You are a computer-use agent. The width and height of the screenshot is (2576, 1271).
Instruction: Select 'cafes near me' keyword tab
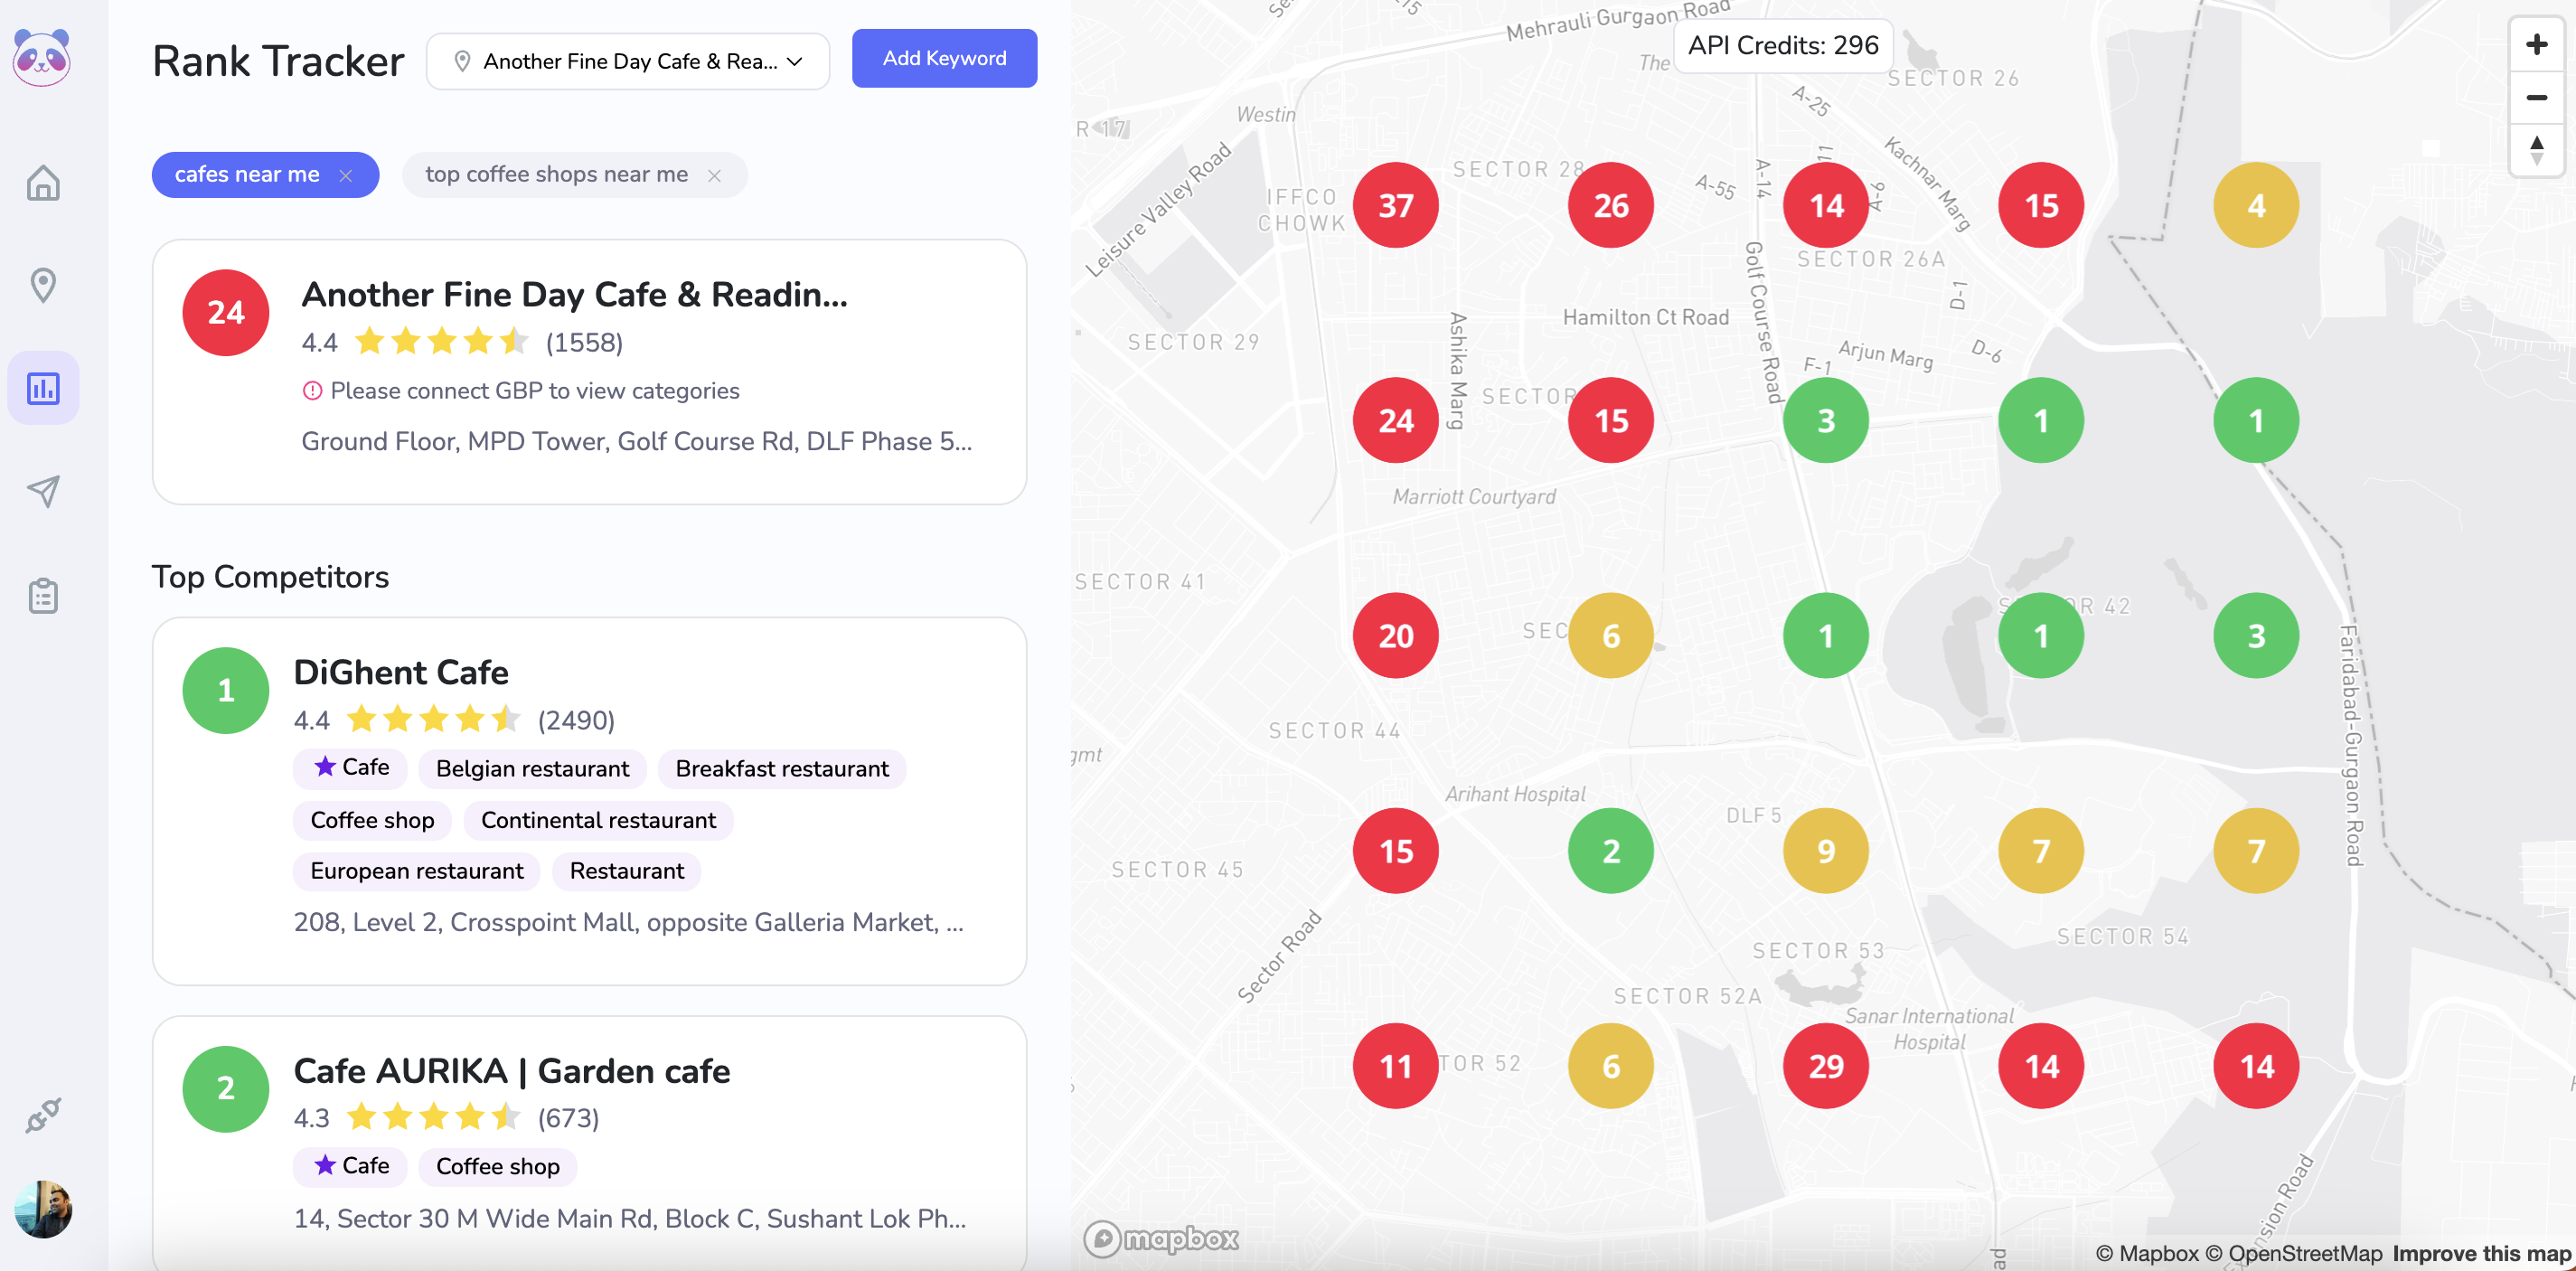tap(247, 175)
